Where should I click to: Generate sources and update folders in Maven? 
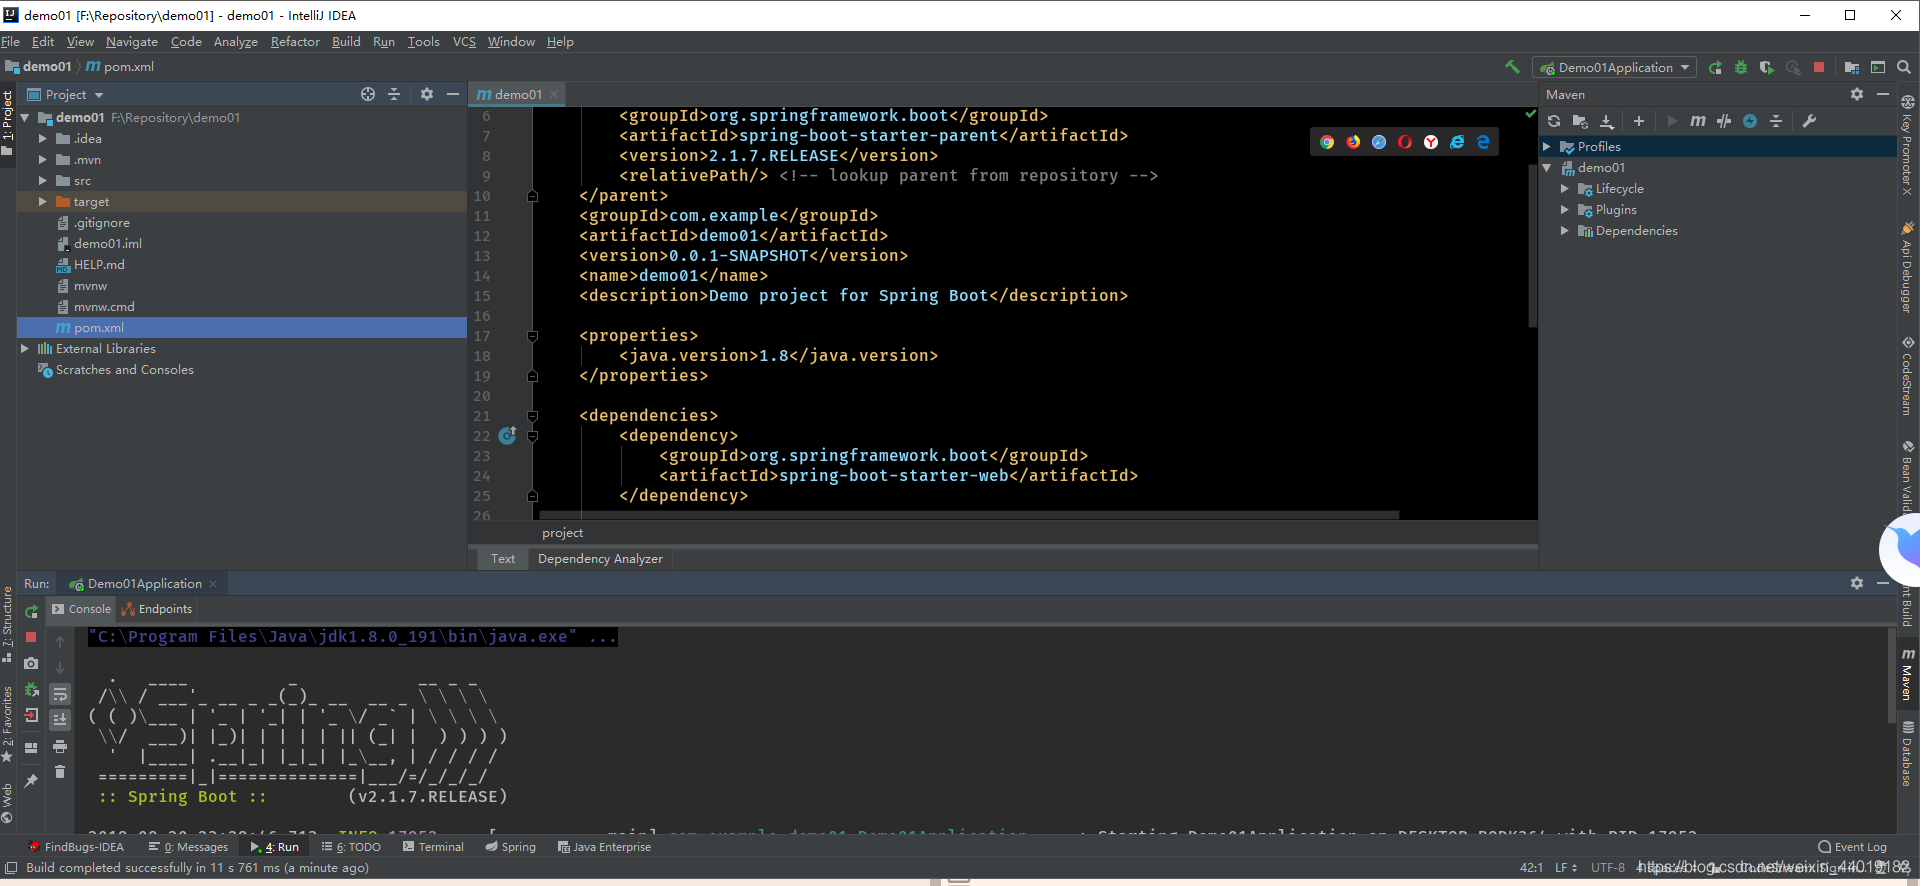pyautogui.click(x=1580, y=121)
